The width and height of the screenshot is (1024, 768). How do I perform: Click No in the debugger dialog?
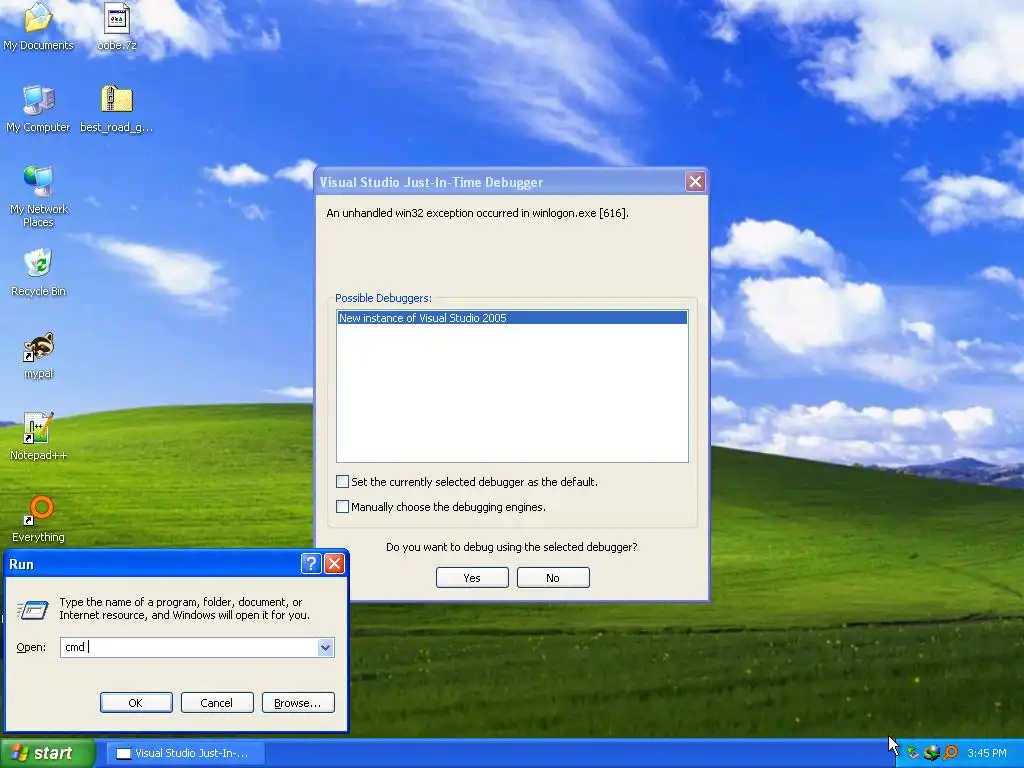[553, 578]
